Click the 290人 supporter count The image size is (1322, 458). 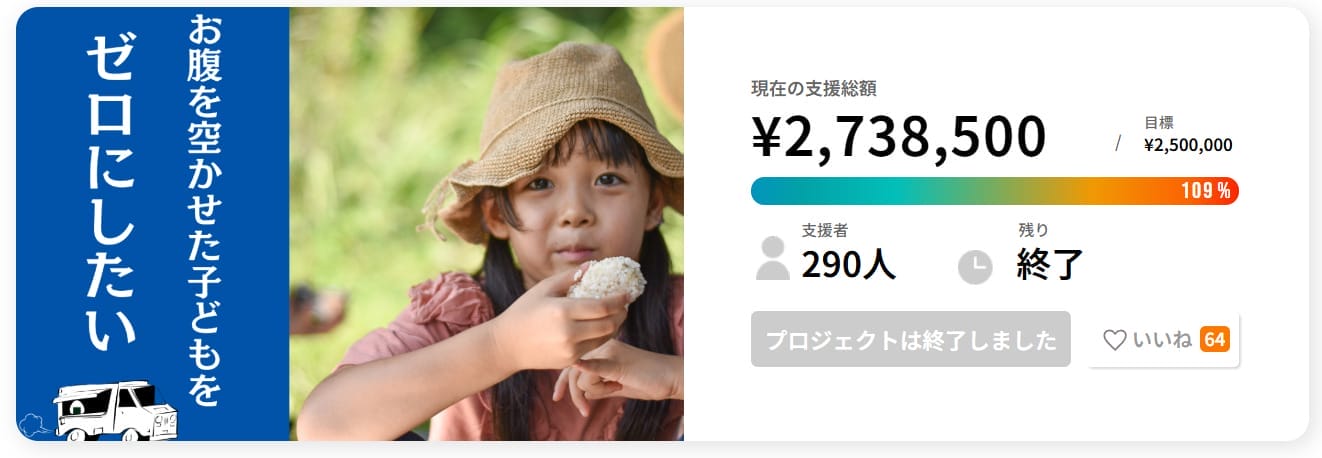[x=848, y=264]
